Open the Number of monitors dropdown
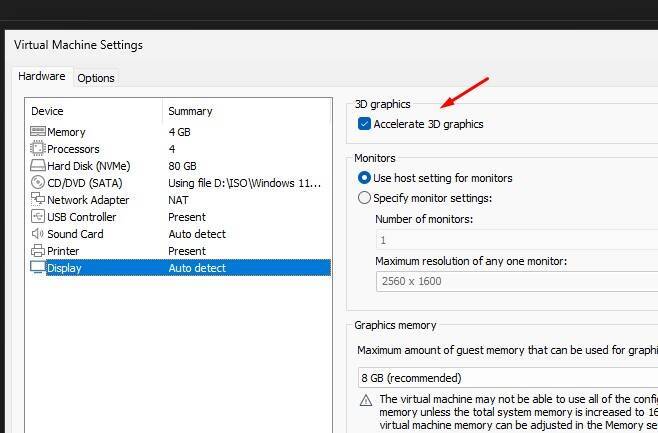 tap(517, 240)
